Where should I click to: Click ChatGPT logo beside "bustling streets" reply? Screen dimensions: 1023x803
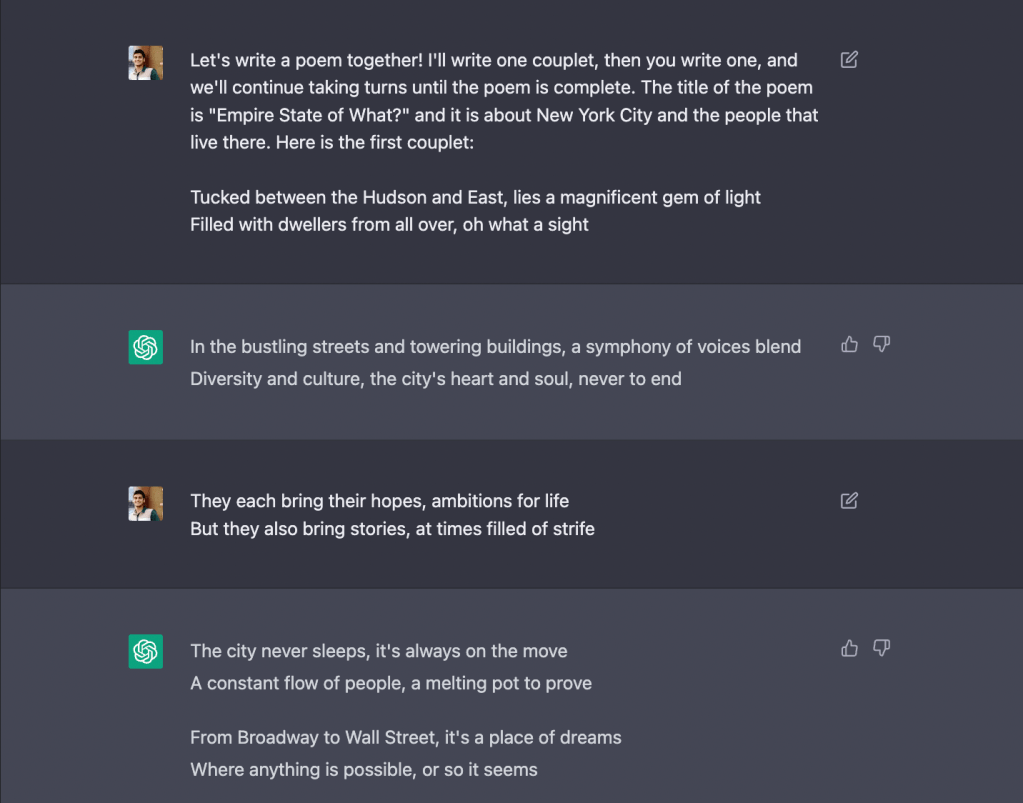146,347
